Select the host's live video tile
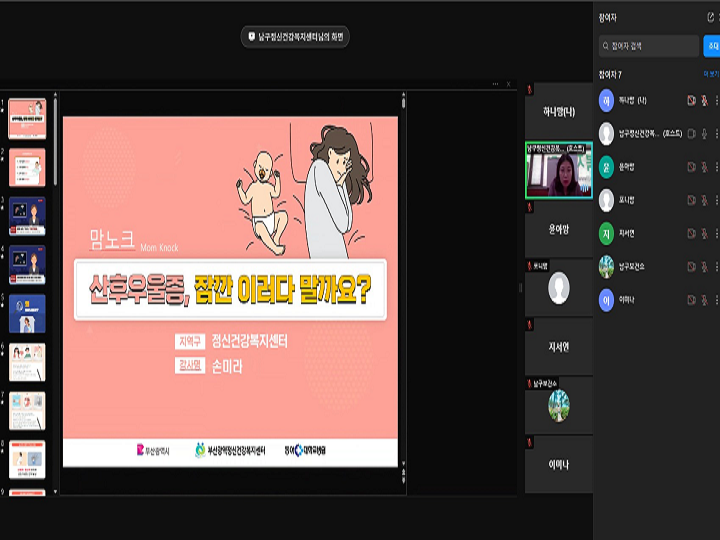Viewport: 720px width, 540px height. point(558,170)
